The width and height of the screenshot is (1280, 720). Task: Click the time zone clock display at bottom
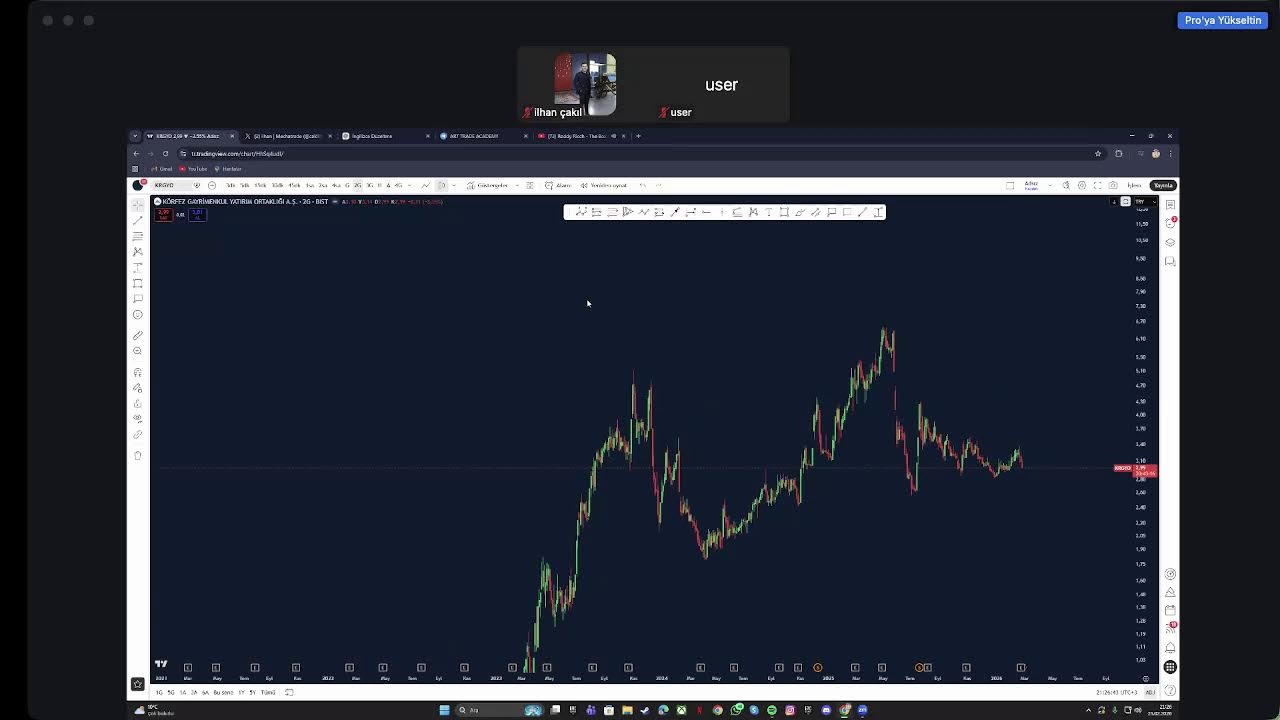[x=1118, y=692]
